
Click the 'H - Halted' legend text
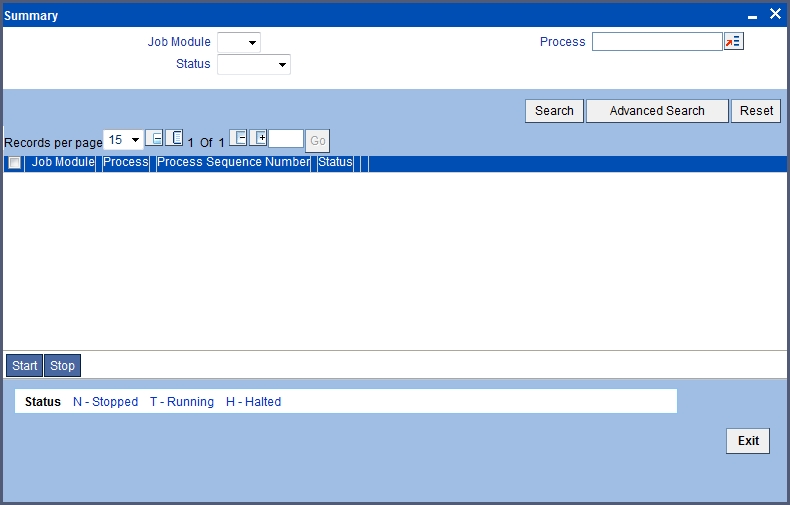coord(253,402)
